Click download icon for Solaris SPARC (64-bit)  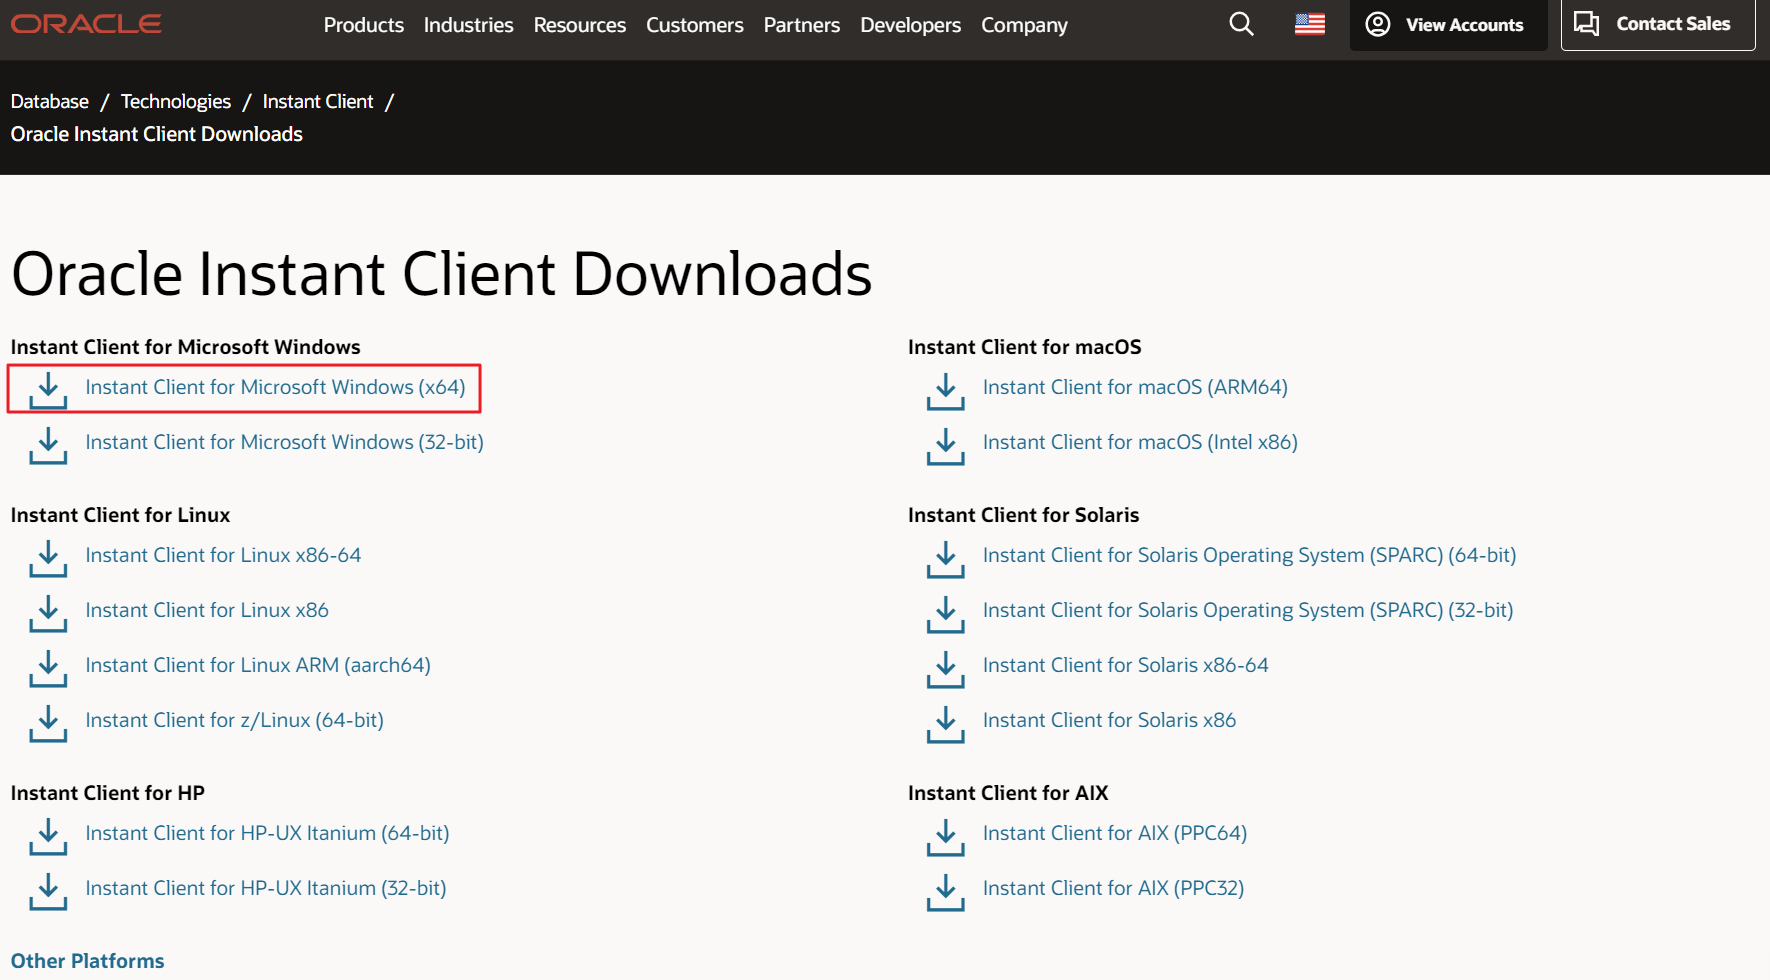[x=946, y=559]
